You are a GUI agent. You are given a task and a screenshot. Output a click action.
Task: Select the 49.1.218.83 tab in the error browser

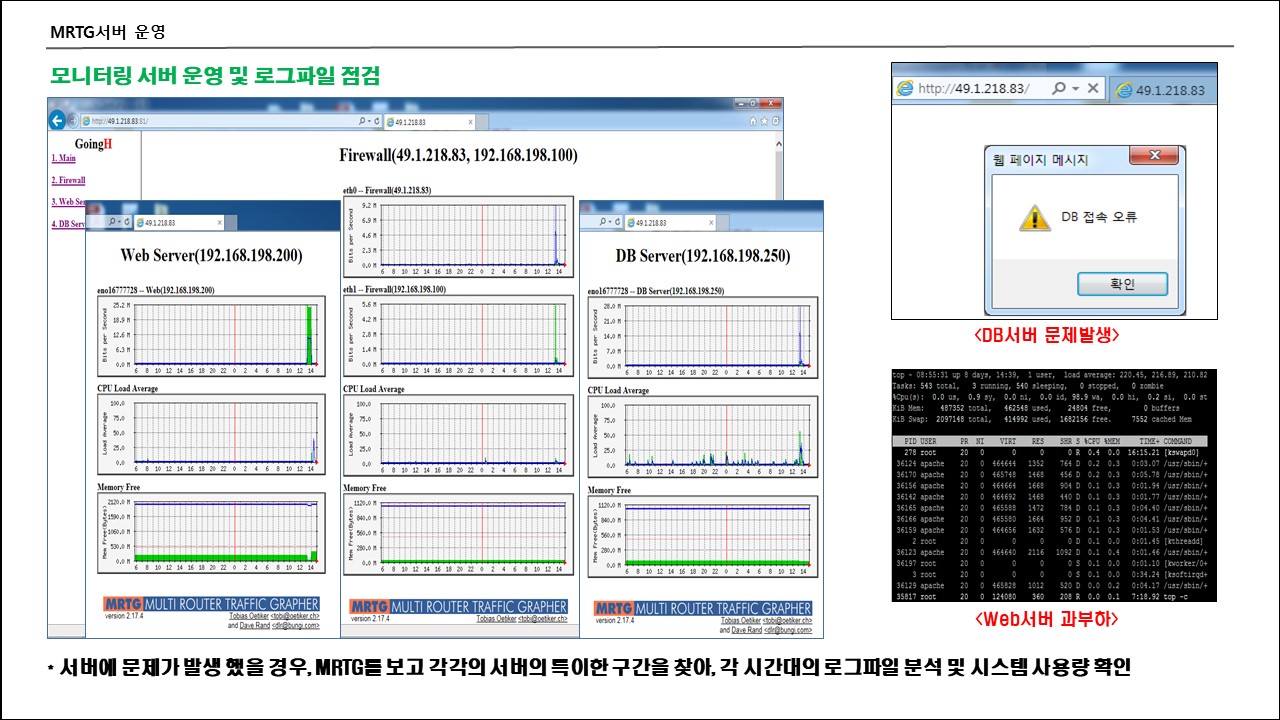click(1167, 89)
